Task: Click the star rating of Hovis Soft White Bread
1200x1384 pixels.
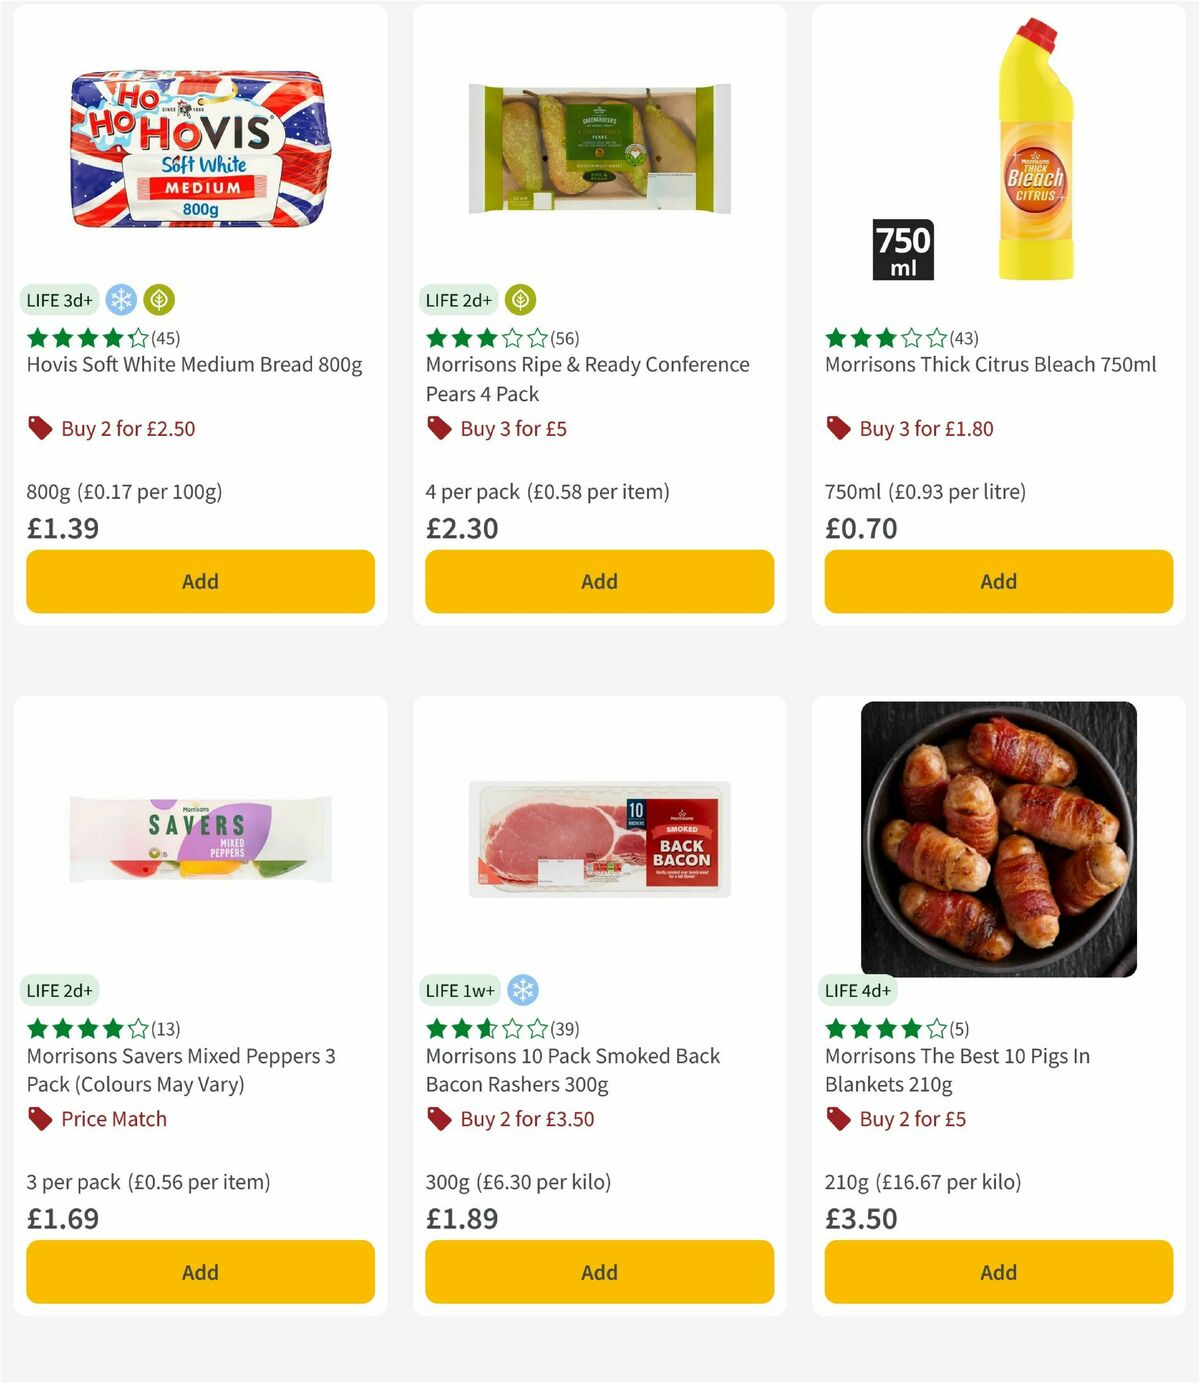Action: [83, 338]
